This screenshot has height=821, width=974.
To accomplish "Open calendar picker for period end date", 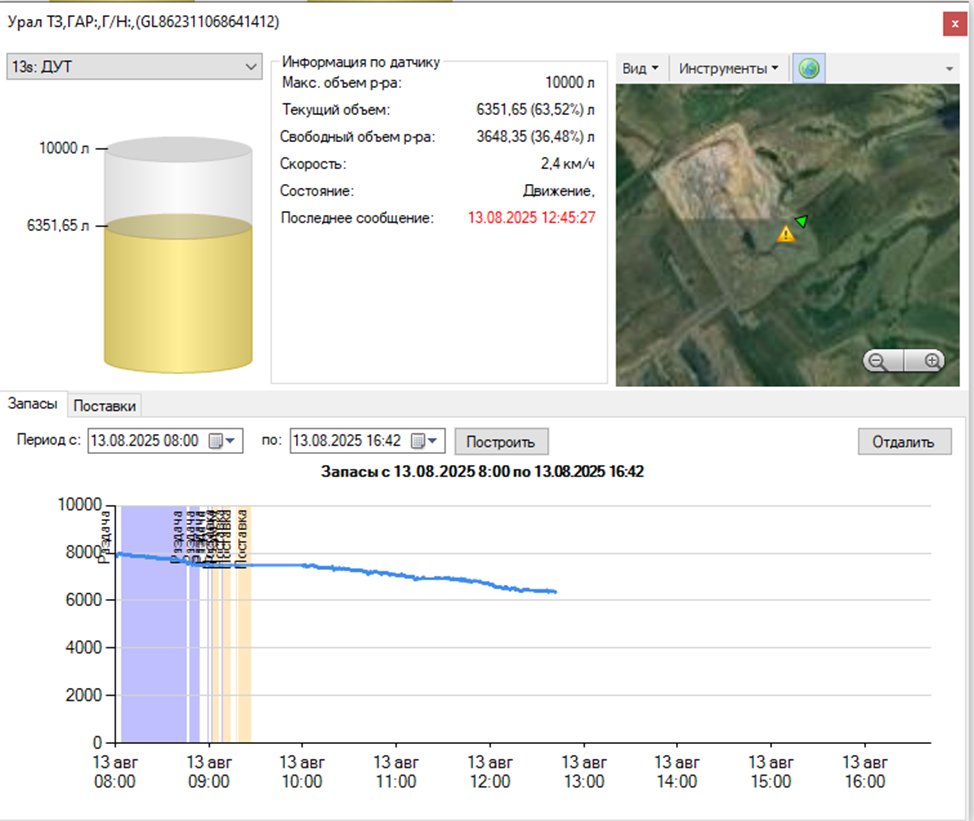I will (424, 441).
